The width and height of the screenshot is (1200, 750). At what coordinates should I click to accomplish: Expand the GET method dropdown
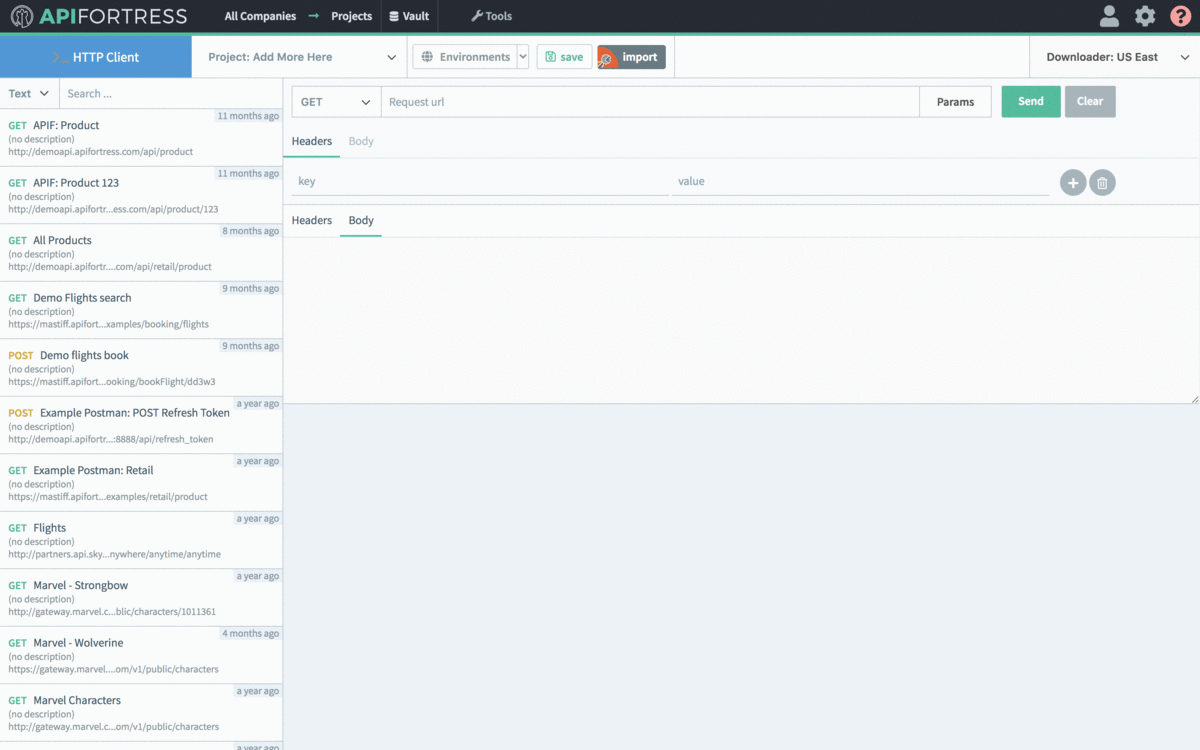point(336,102)
